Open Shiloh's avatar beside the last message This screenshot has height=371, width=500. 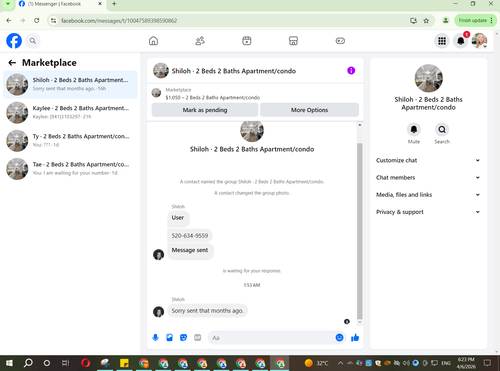[158, 312]
